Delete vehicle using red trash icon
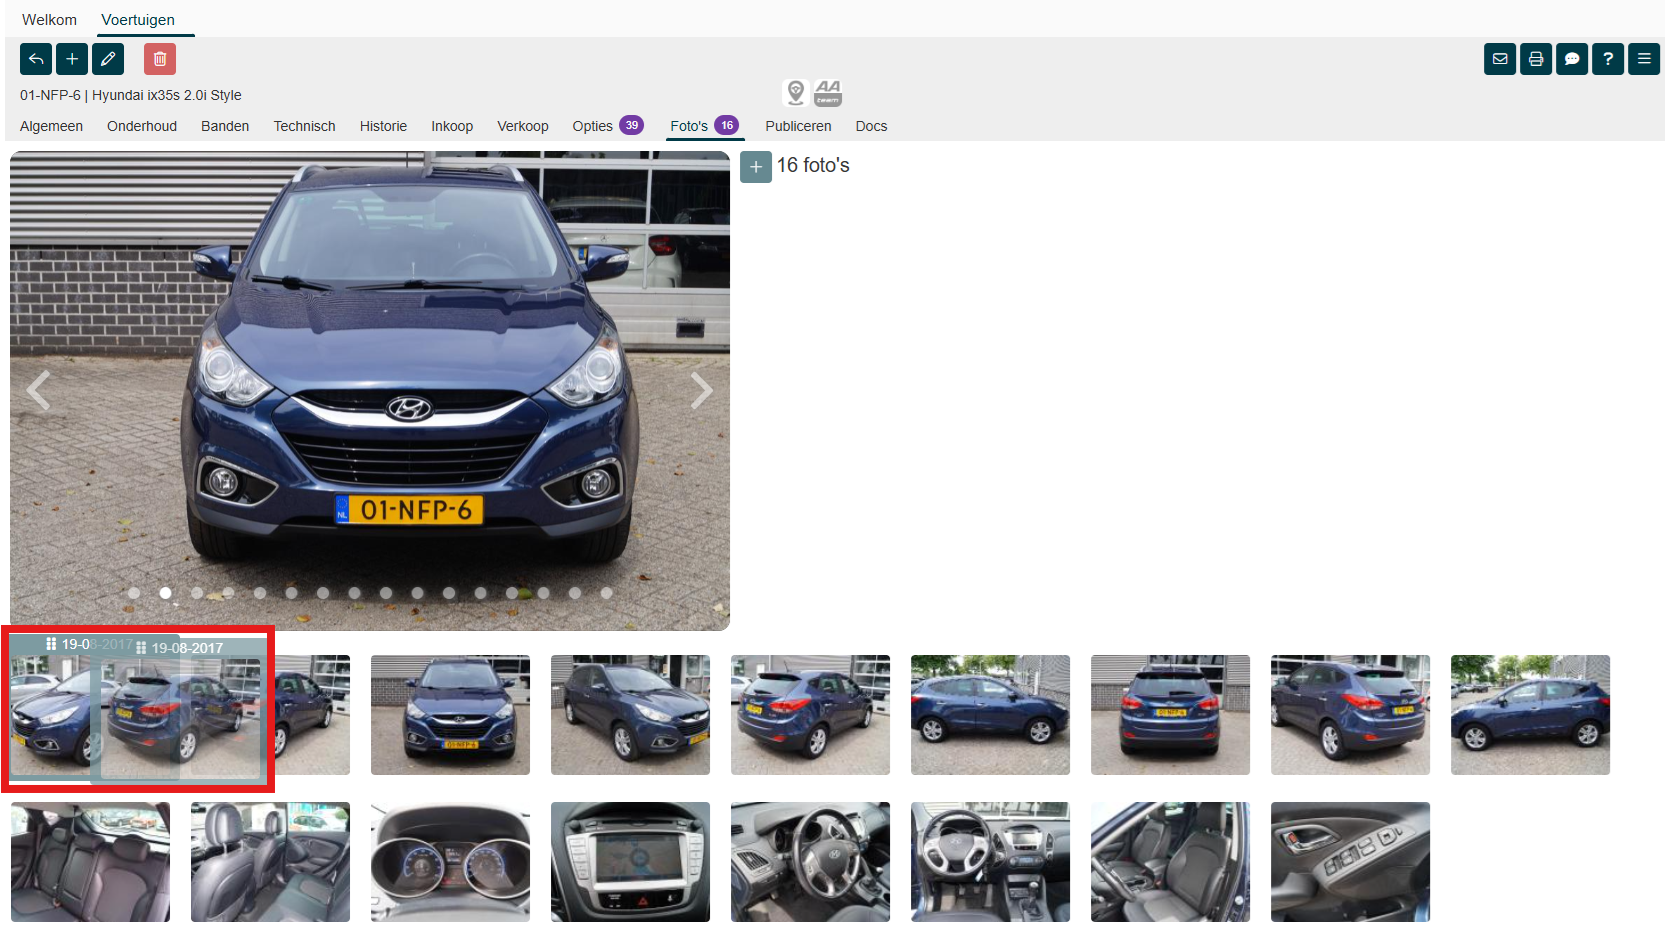 [x=160, y=59]
